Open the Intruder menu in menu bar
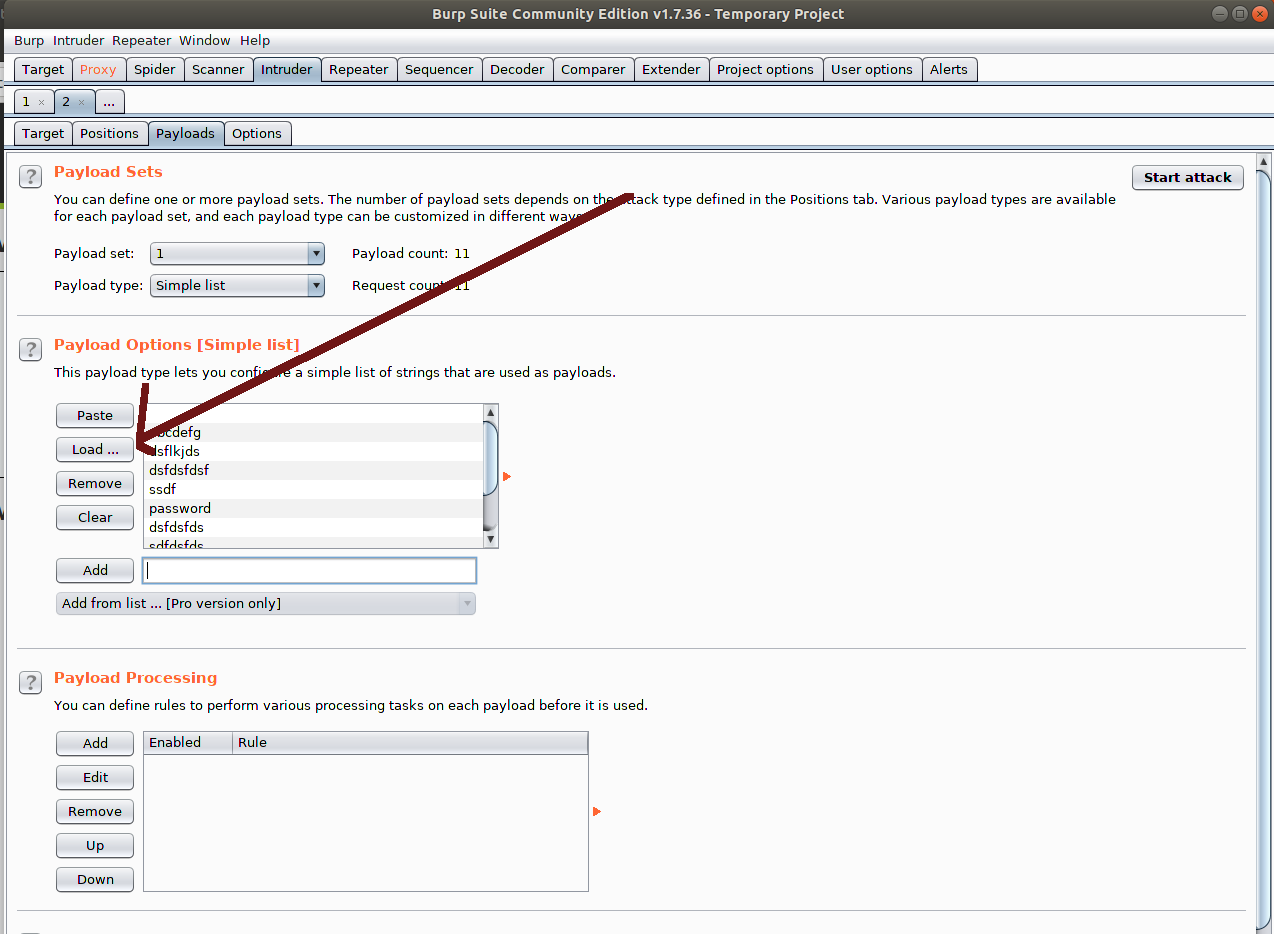Screen dimensions: 1274x934 tap(78, 41)
